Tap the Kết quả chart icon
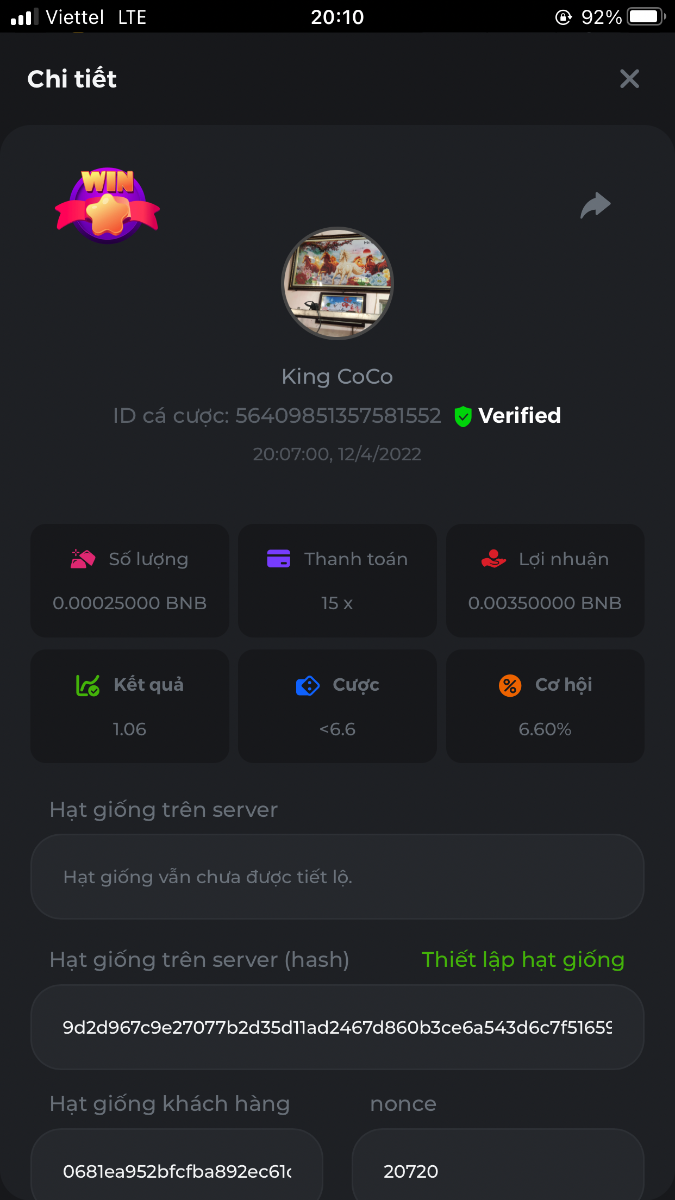Image resolution: width=675 pixels, height=1200 pixels. (x=88, y=685)
